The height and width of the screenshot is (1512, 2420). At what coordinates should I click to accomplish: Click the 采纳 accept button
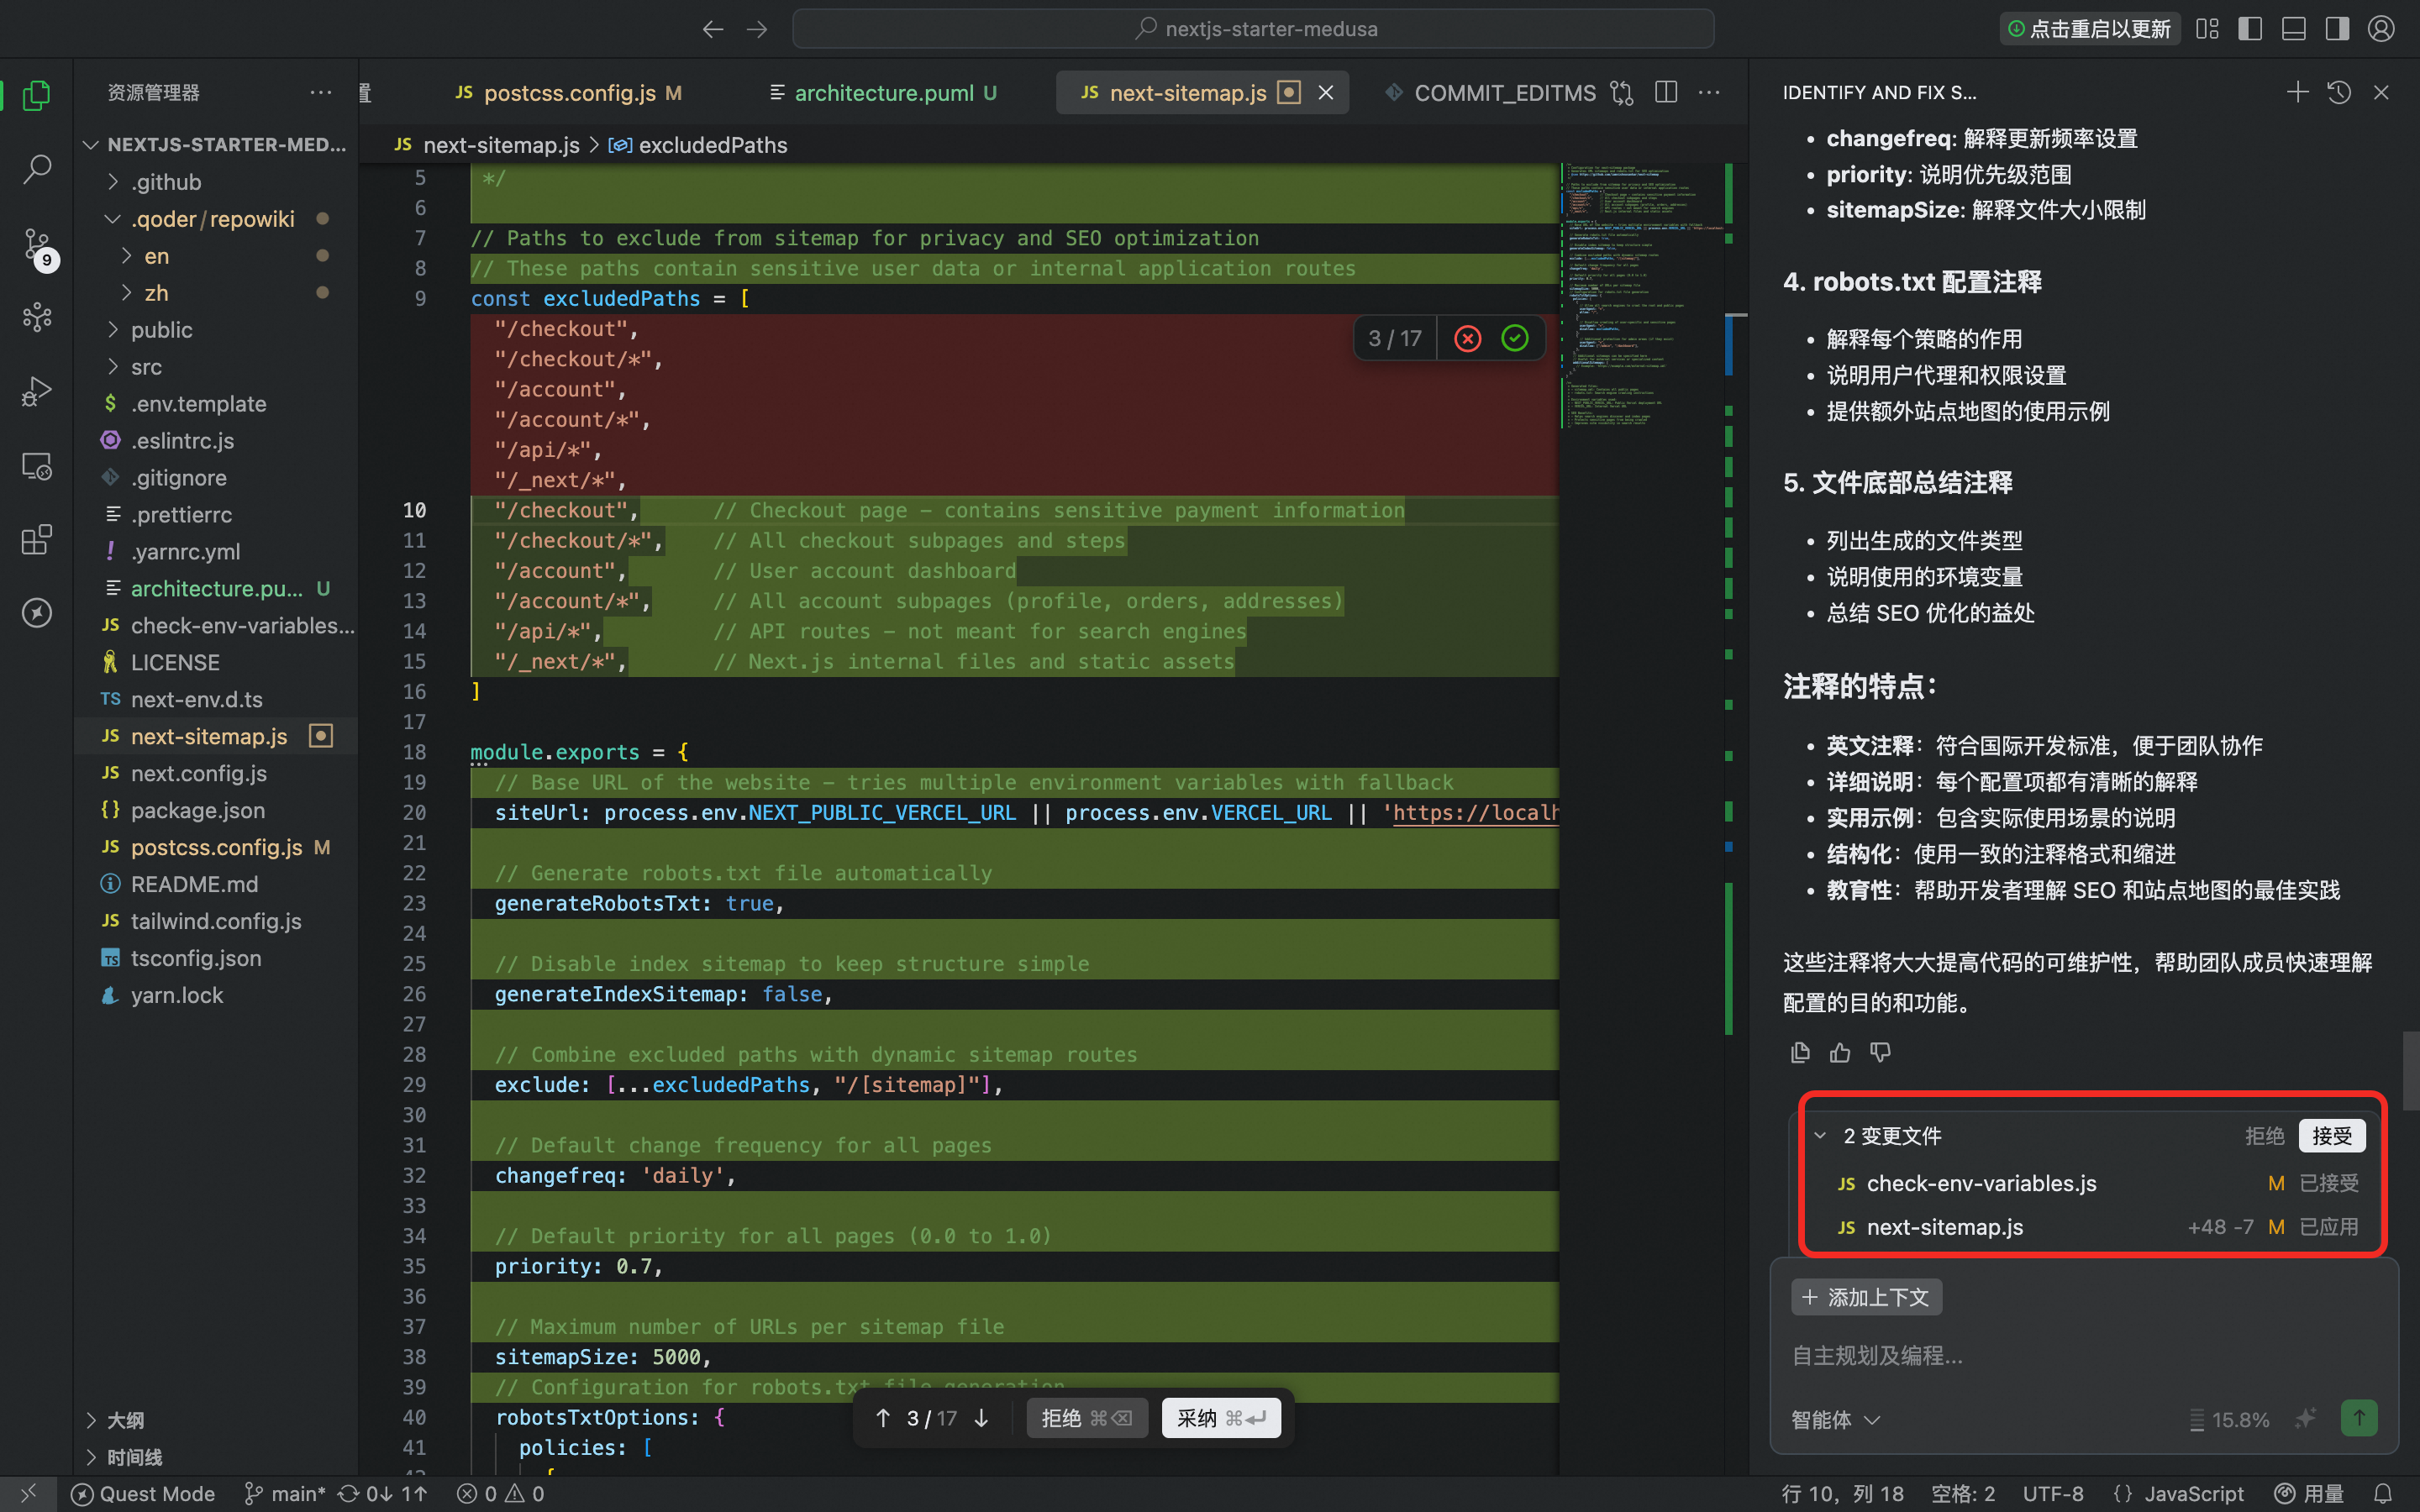(x=1220, y=1418)
